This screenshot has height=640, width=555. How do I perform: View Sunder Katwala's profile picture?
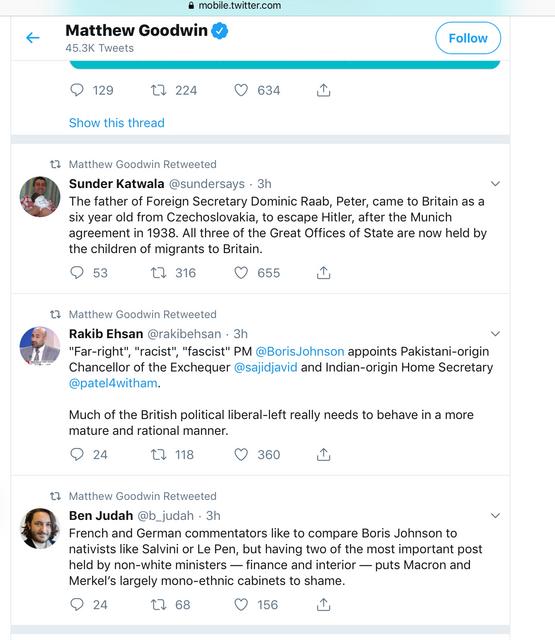pos(40,196)
